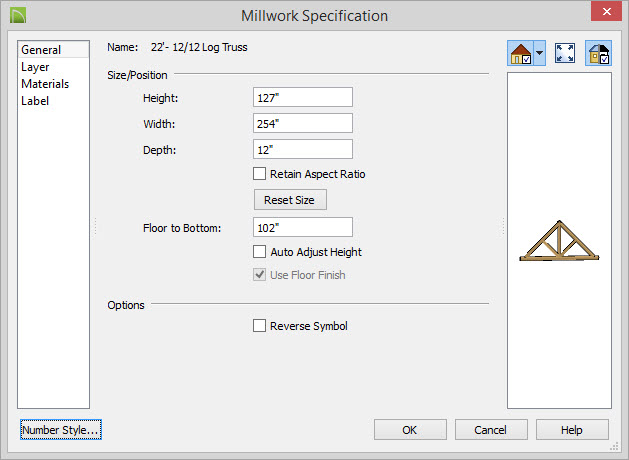Confirm with the OK button

410,430
